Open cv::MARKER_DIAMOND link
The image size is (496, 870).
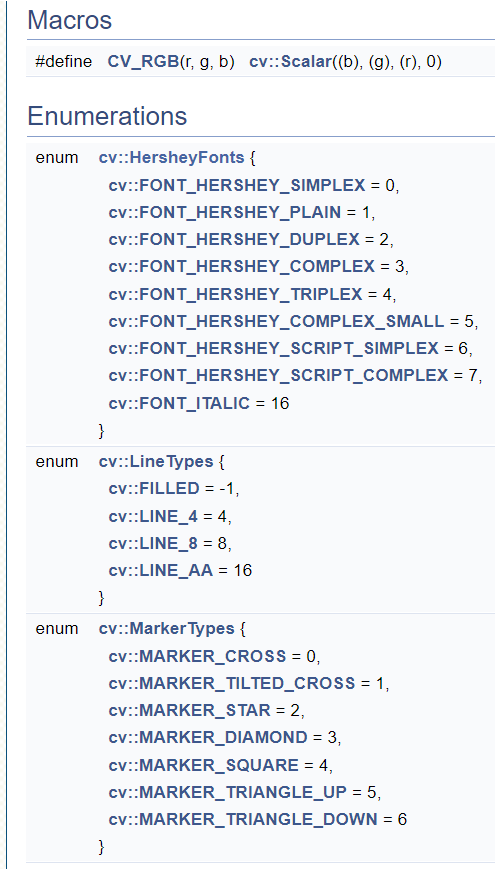(x=208, y=737)
